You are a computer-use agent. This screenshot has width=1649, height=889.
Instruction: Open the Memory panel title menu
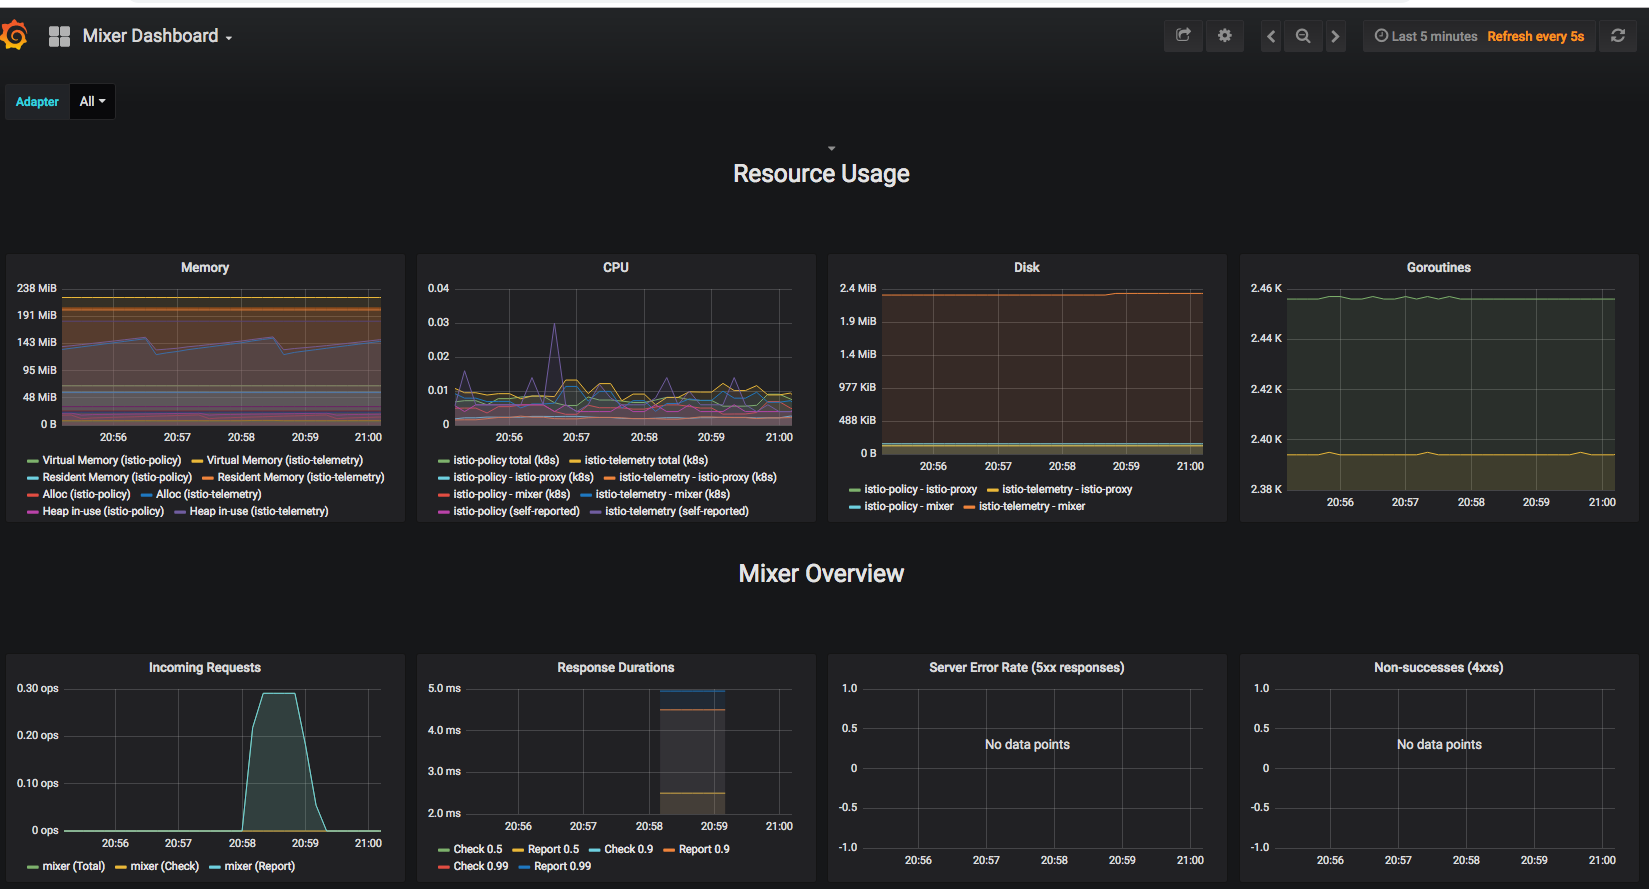205,267
